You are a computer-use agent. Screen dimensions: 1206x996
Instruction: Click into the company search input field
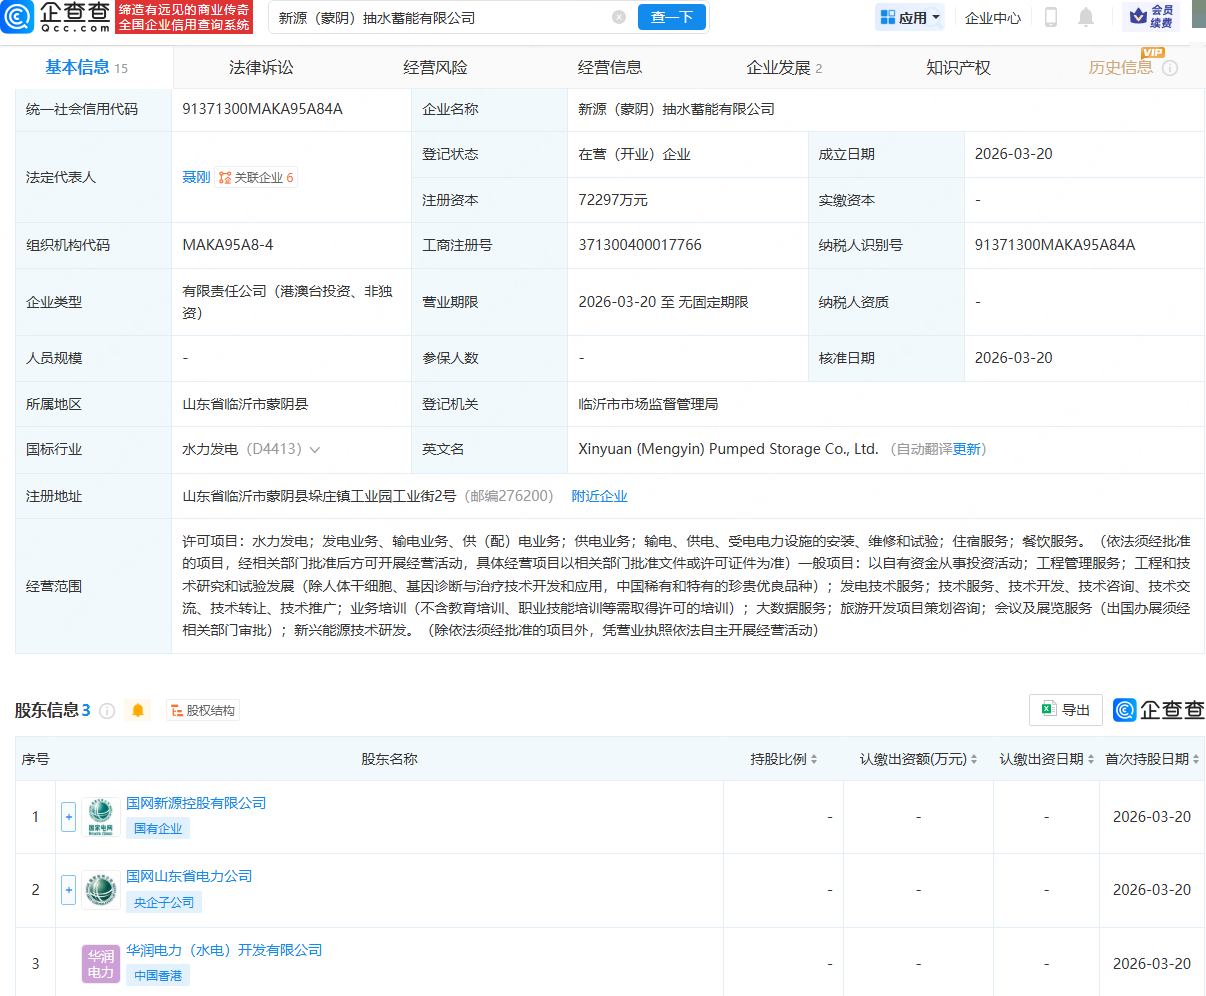pyautogui.click(x=440, y=17)
